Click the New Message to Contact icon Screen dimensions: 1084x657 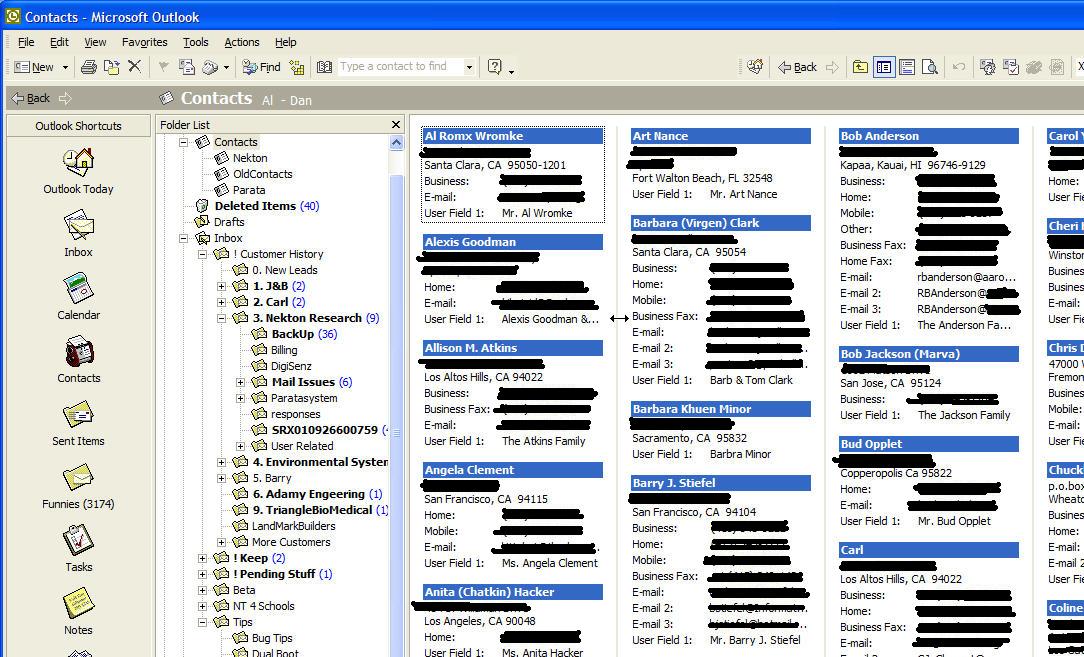[187, 67]
